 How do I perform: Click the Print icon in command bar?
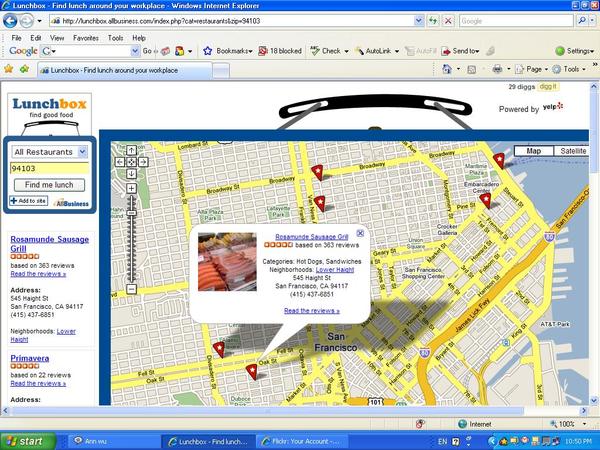pyautogui.click(x=497, y=69)
